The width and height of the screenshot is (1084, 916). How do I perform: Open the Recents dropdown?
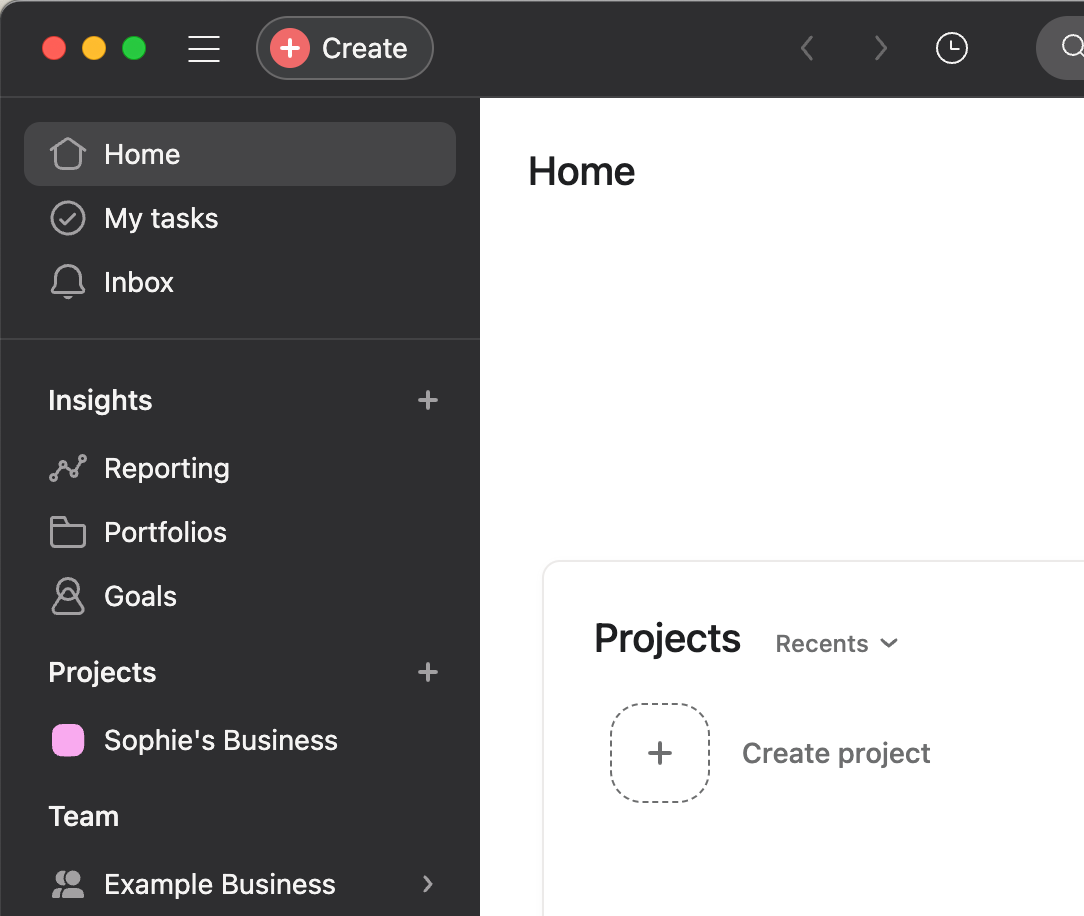[837, 644]
